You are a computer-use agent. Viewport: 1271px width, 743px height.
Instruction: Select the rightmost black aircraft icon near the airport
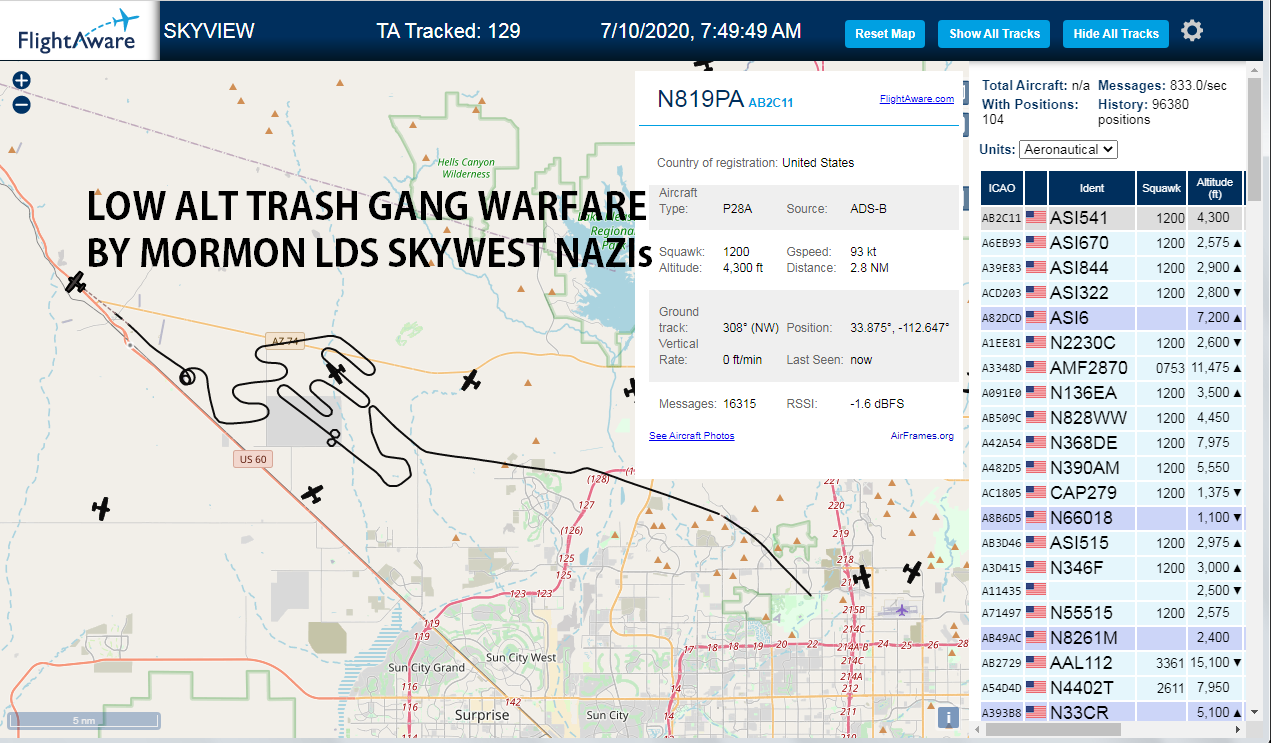pos(912,571)
